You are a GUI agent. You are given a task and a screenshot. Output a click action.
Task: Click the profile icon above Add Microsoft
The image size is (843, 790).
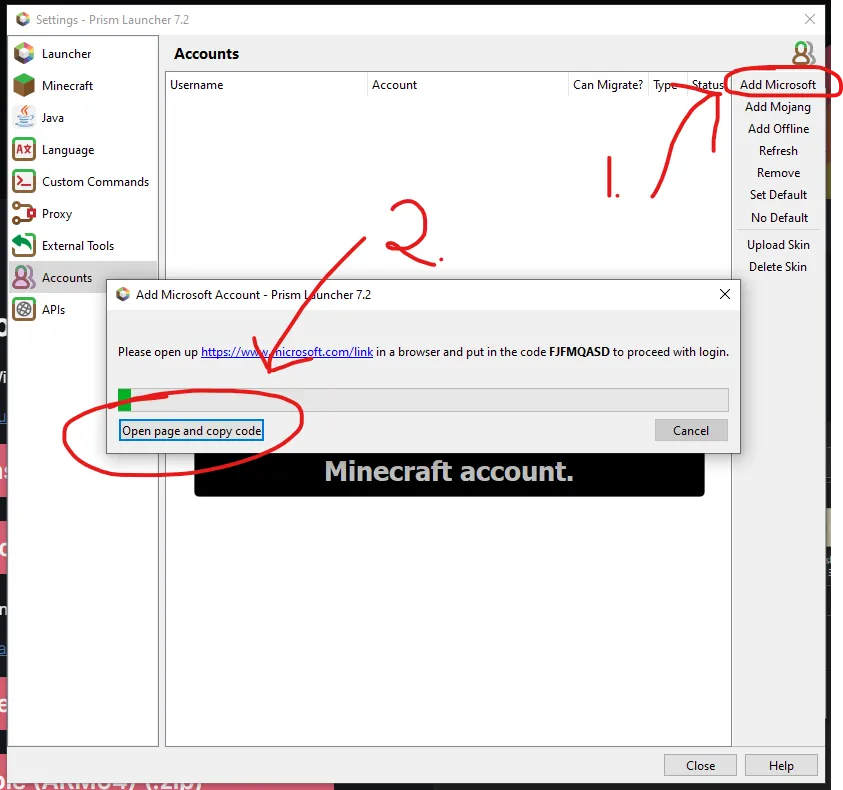tap(803, 53)
